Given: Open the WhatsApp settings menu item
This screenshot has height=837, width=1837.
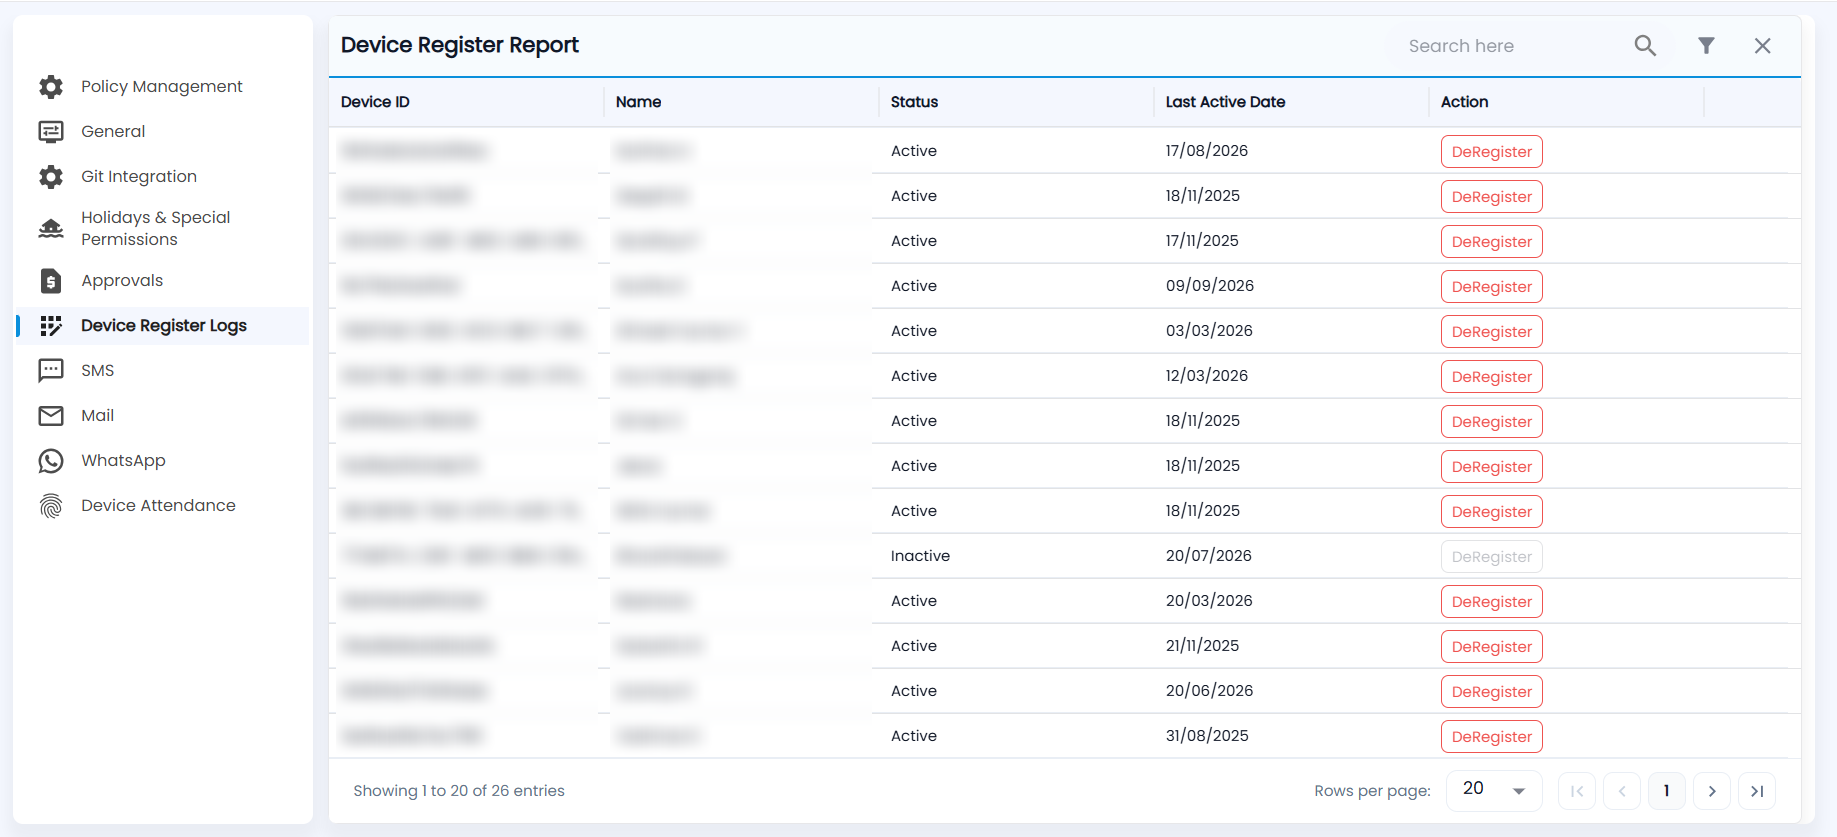Looking at the screenshot, I should tap(162, 461).
